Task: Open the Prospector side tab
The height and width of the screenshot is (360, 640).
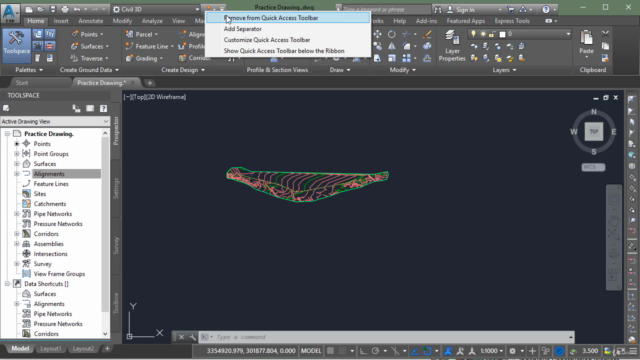Action: pyautogui.click(x=116, y=131)
